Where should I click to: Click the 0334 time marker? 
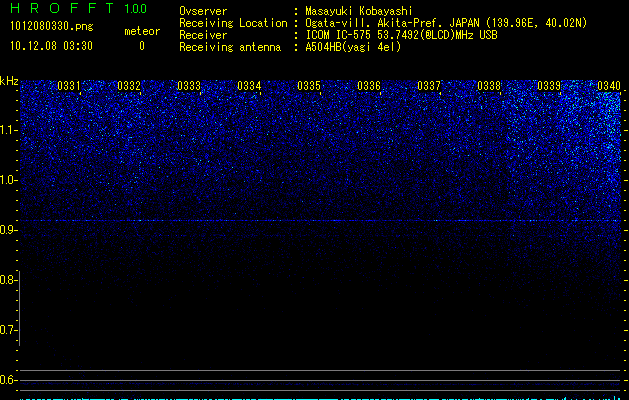pyautogui.click(x=249, y=86)
